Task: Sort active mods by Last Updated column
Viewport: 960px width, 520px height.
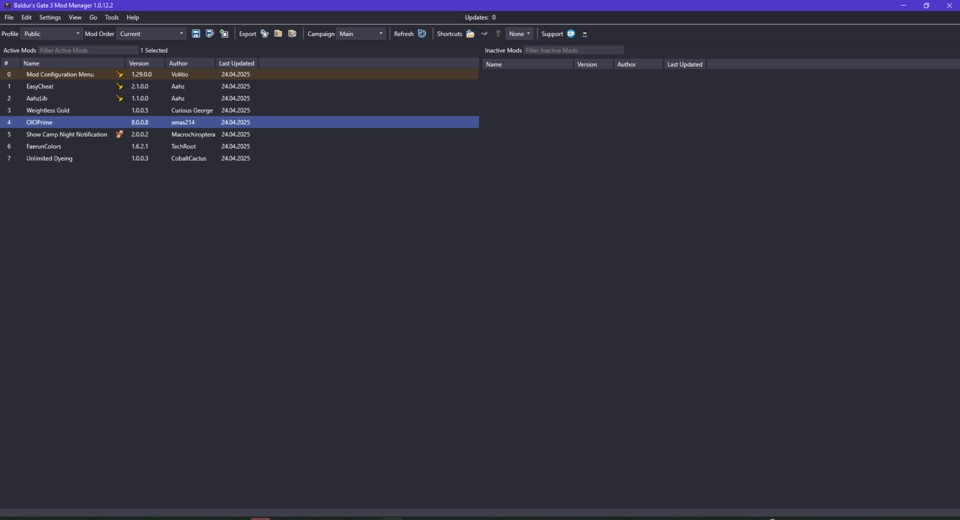Action: [x=237, y=63]
